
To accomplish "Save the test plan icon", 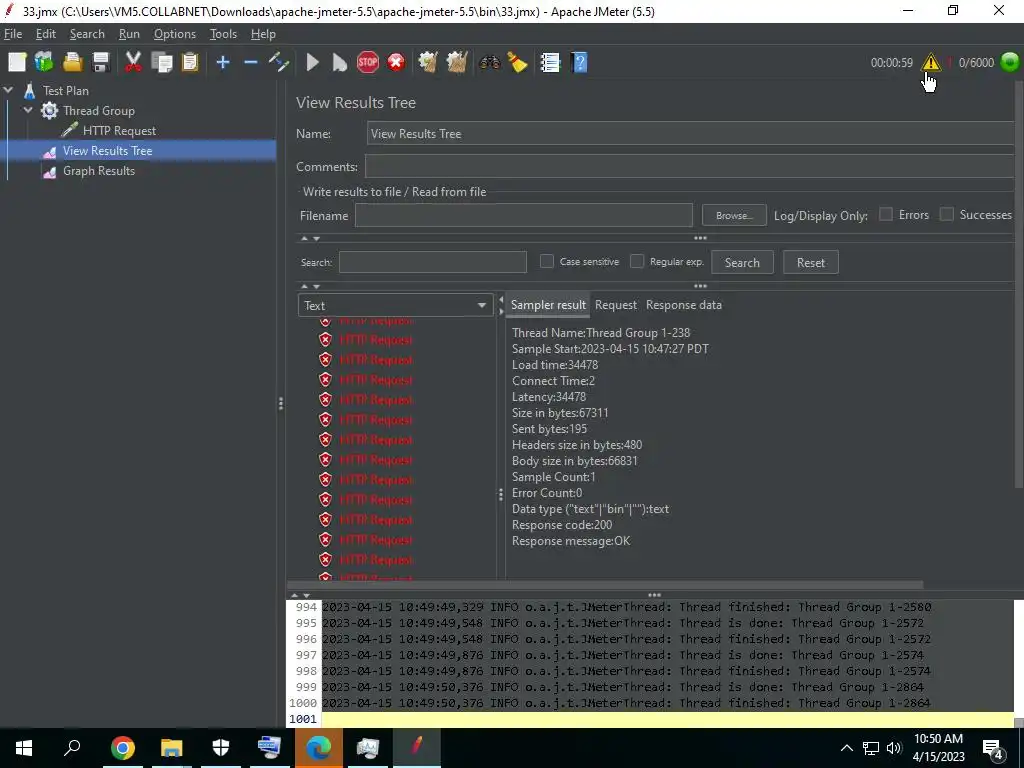I will (101, 63).
